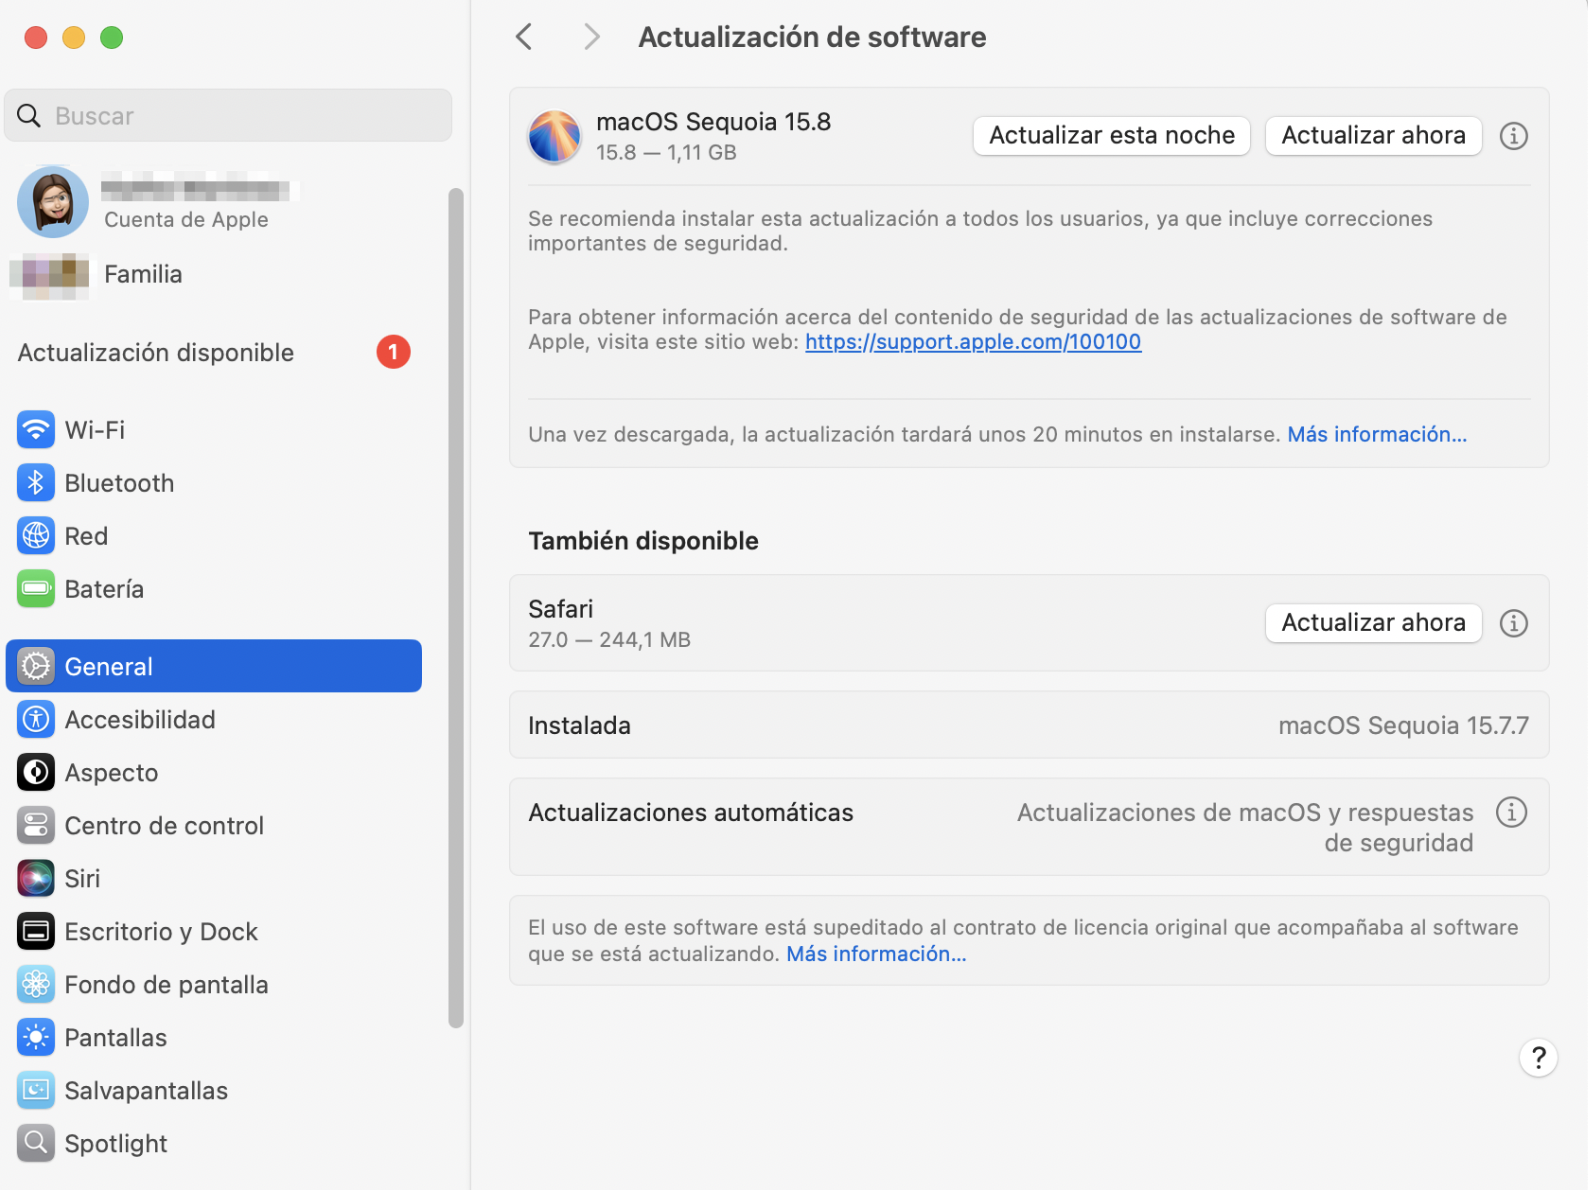Click Actualizar ahora for macOS Sequoia
The height and width of the screenshot is (1190, 1588).
(x=1373, y=135)
